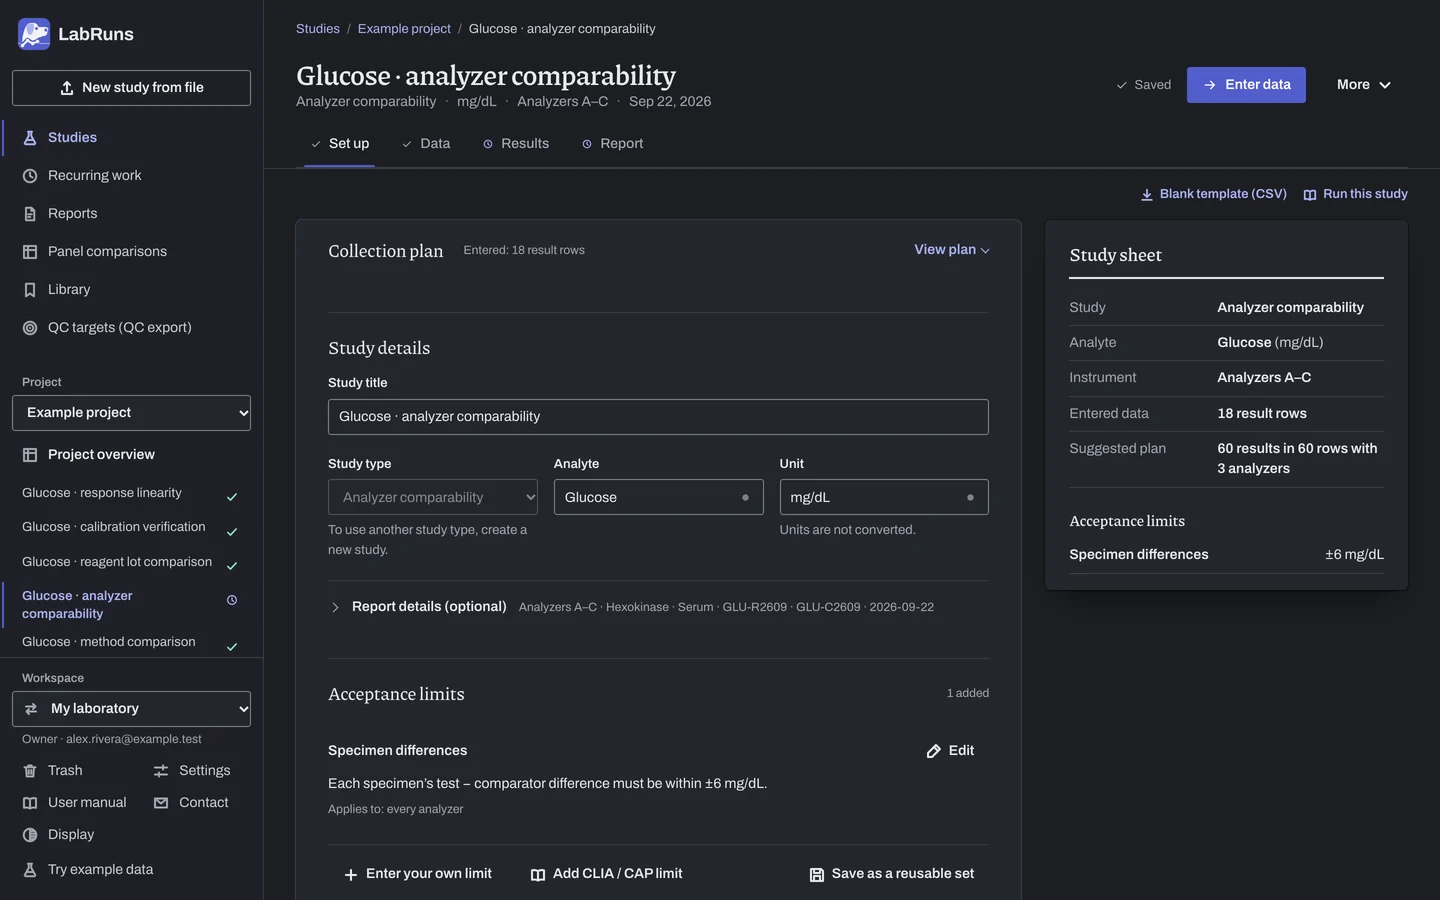Screen dimensions: 1440x900
Task: Click the '60 results in 60 rows' suggested plan
Action: (x=1297, y=459)
